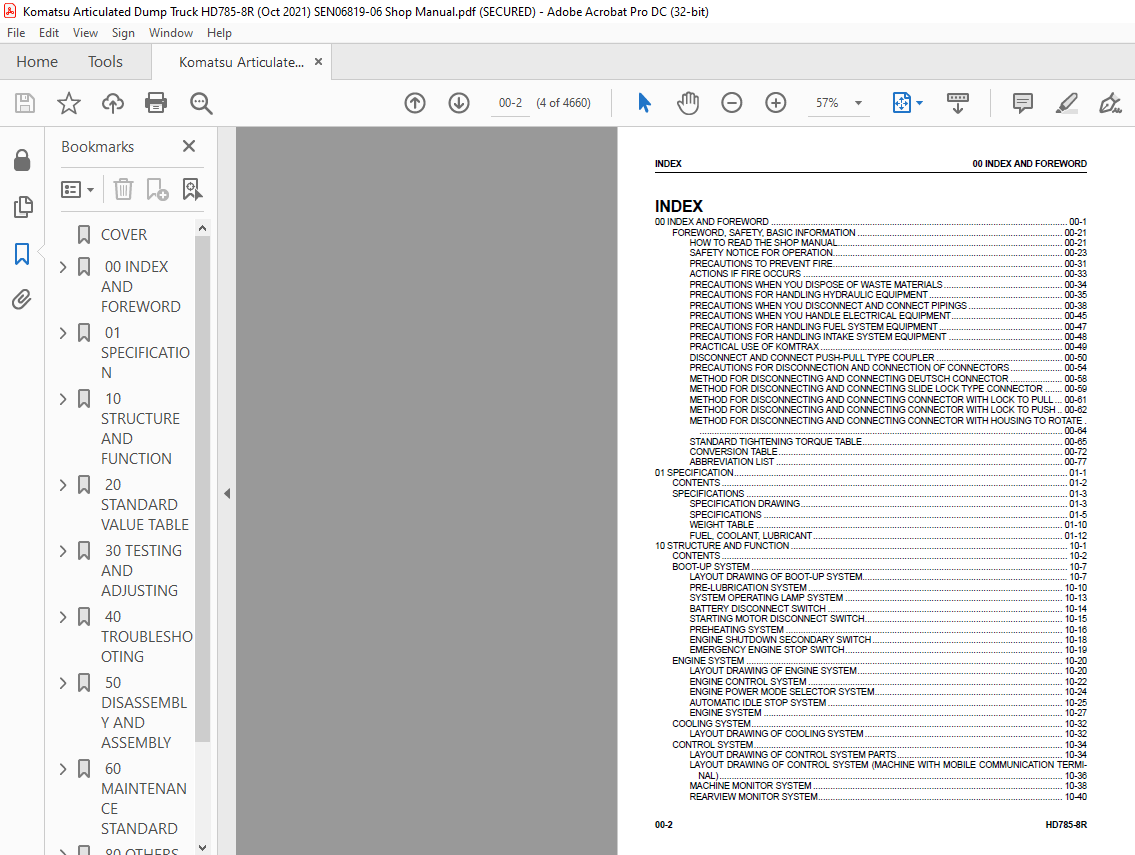The width and height of the screenshot is (1135, 855).
Task: Find the current bookmark icon
Action: click(x=192, y=190)
